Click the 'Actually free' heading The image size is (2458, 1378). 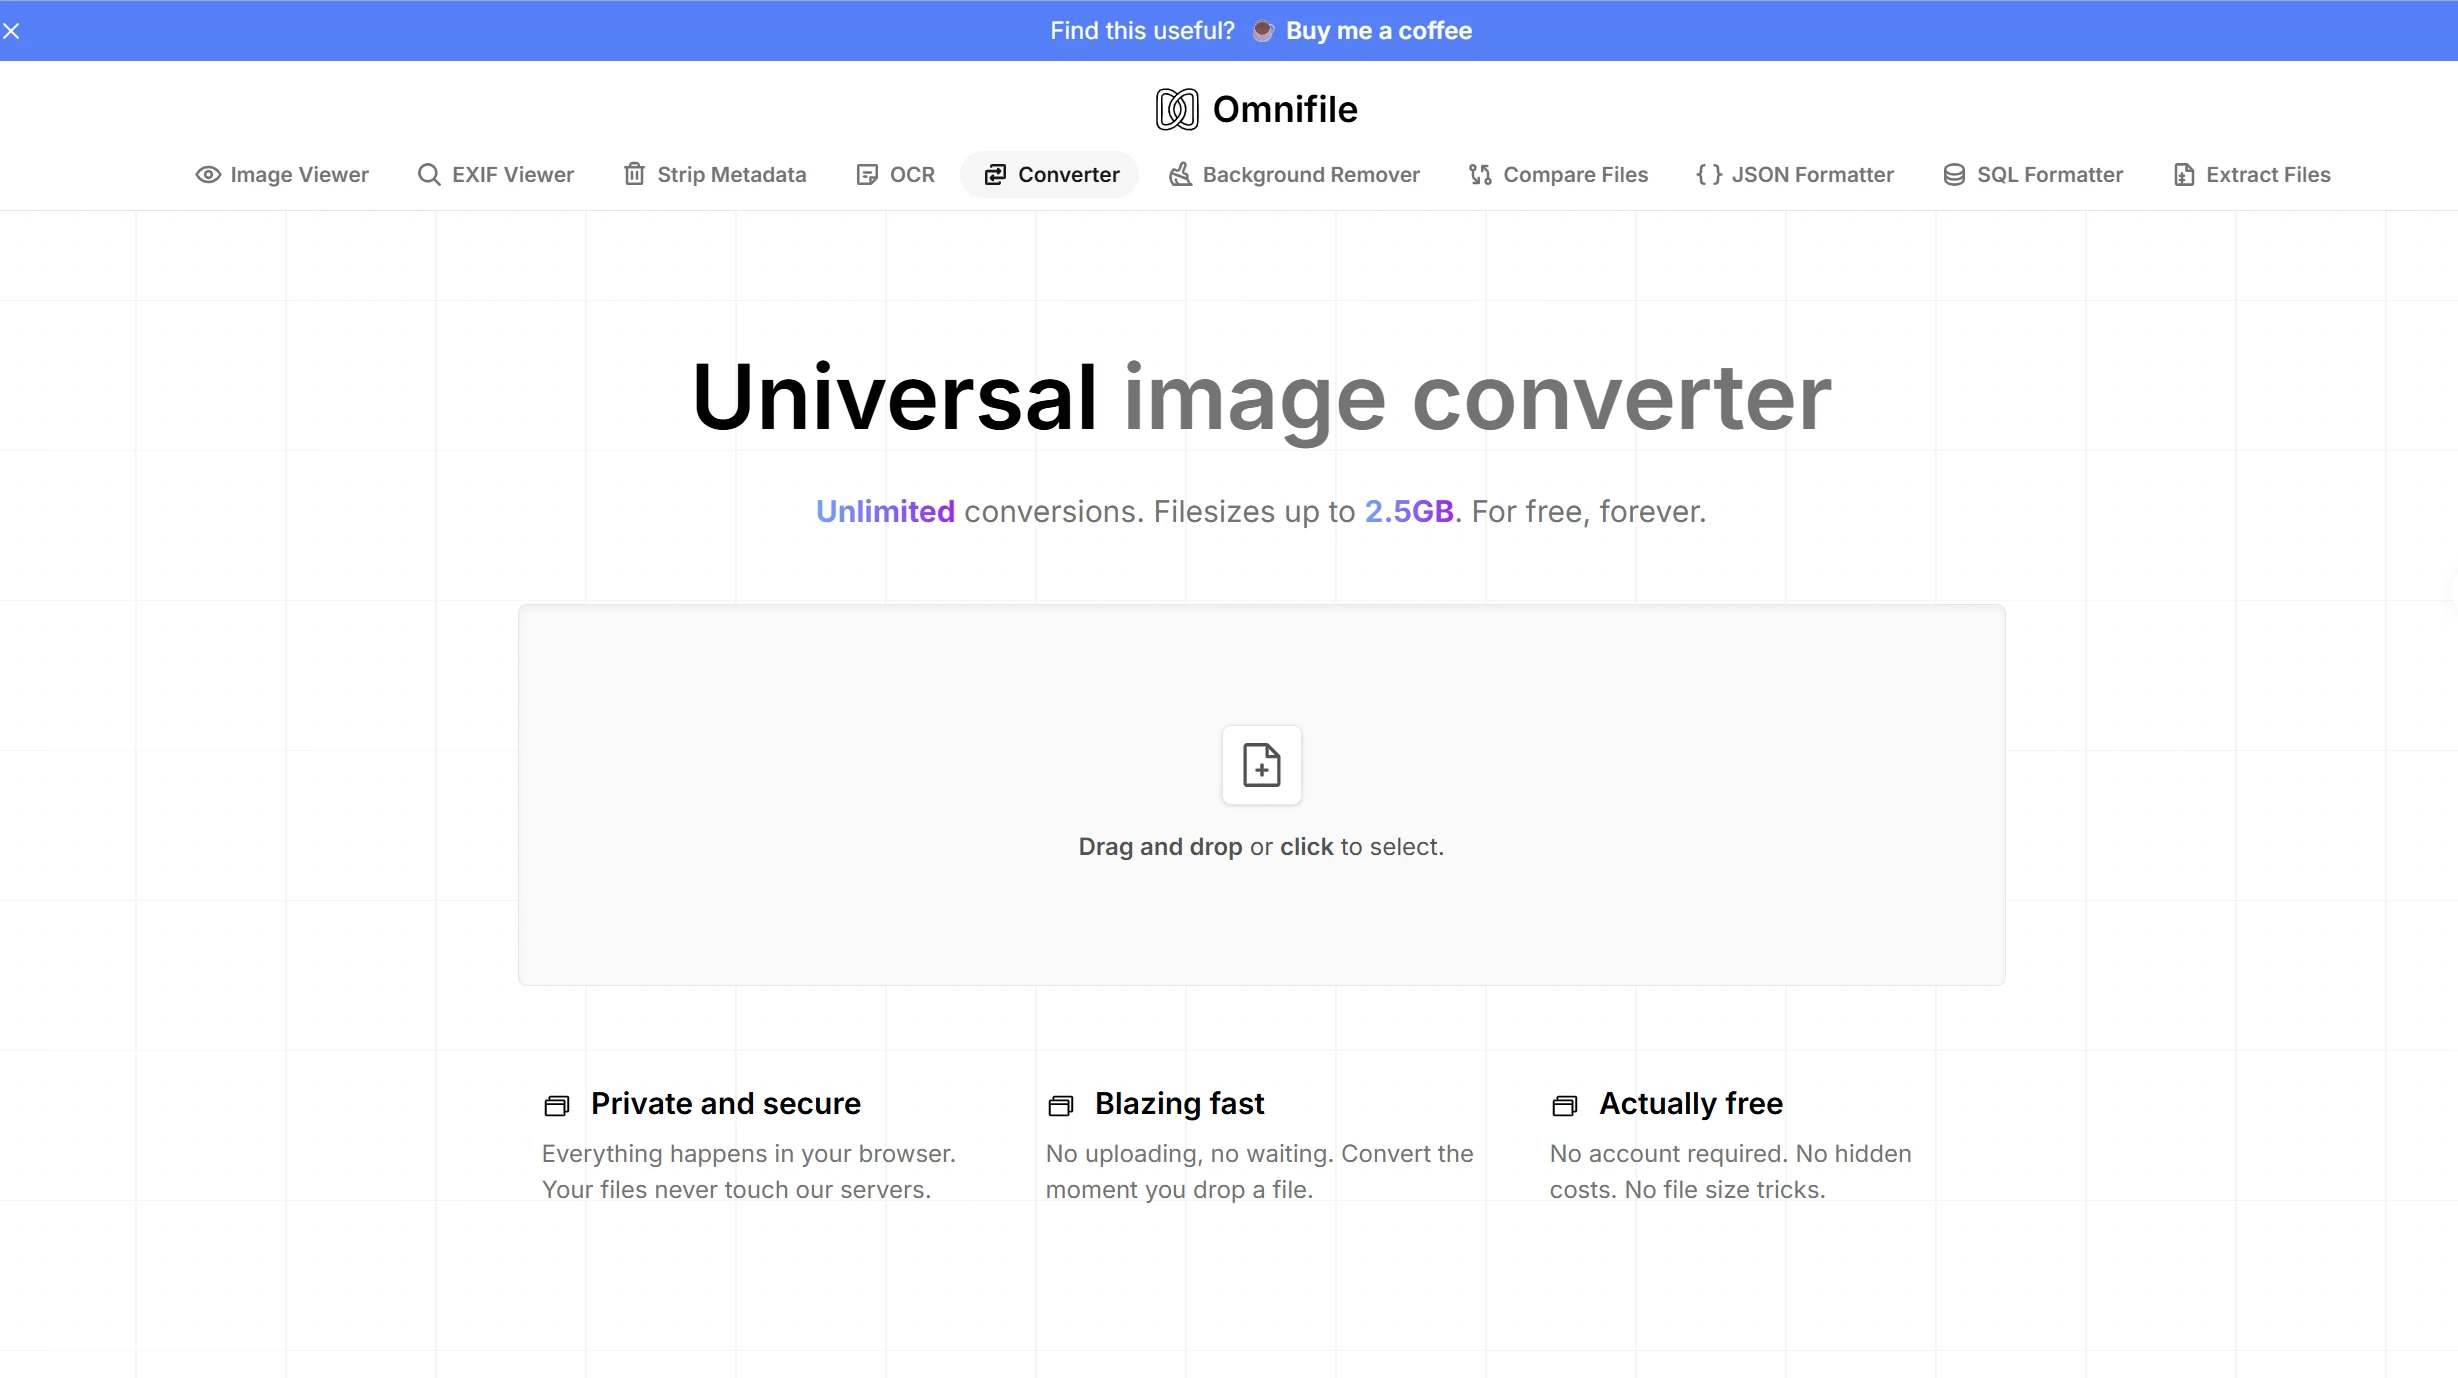1691,1103
